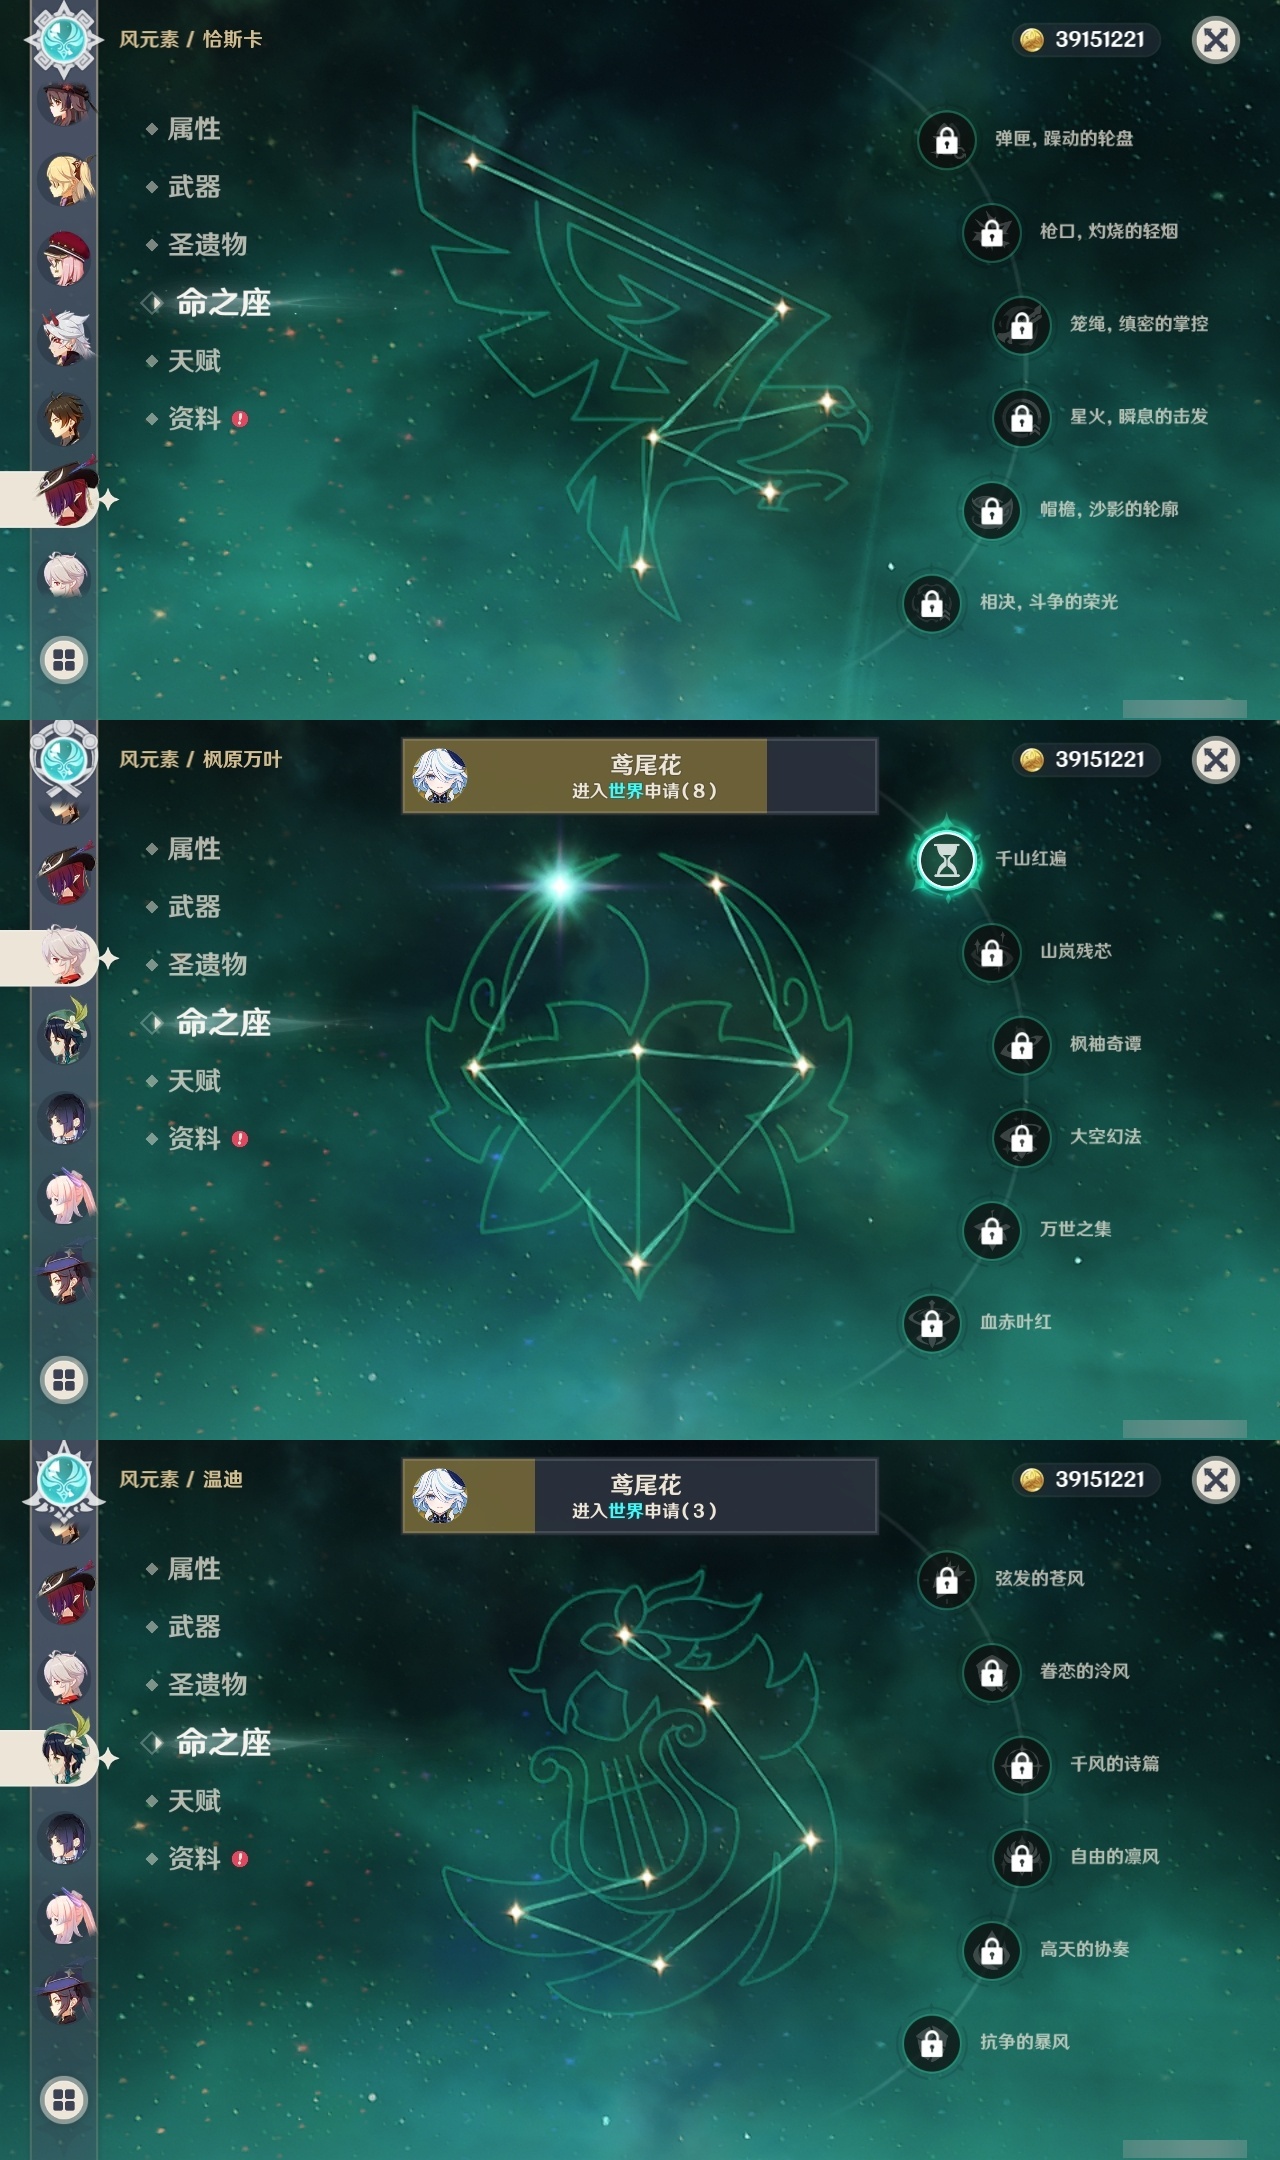
Task: Click the bright glowing star in Kazuha's constellation
Action: pyautogui.click(x=560, y=885)
